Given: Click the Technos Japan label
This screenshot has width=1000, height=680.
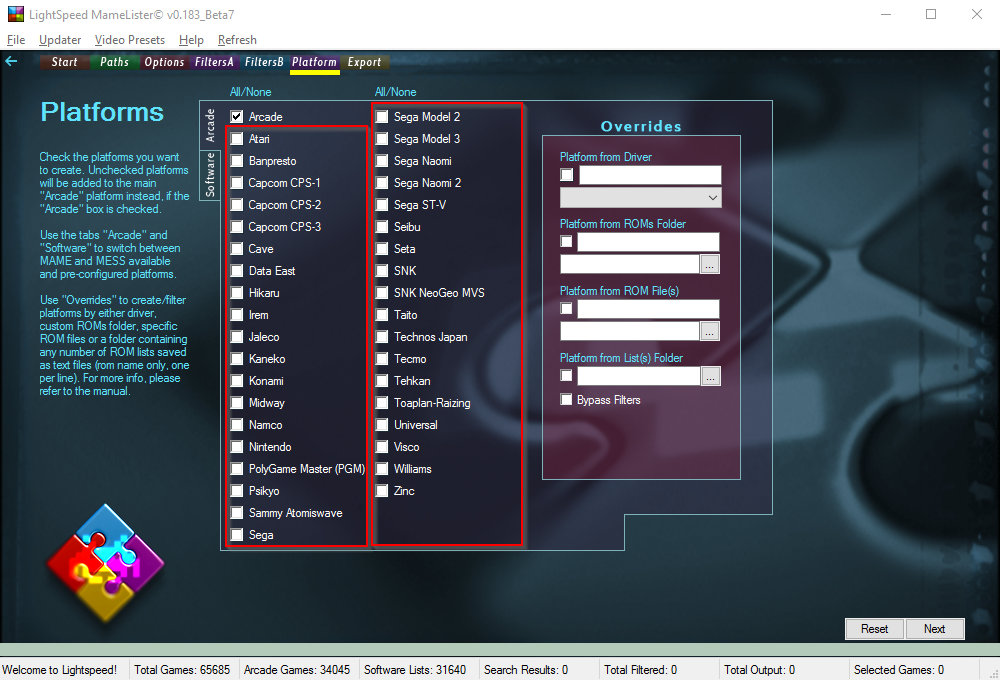Looking at the screenshot, I should (x=430, y=337).
